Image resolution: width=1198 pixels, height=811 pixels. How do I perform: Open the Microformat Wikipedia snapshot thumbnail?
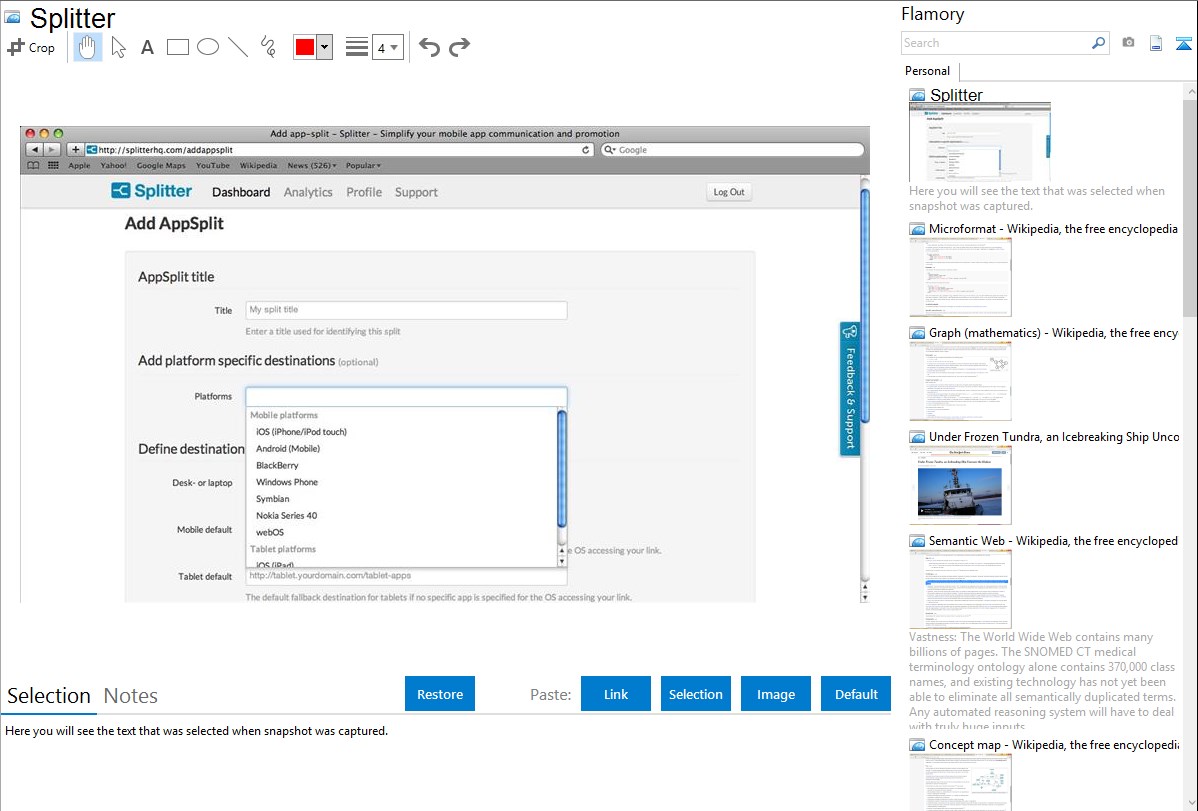960,277
